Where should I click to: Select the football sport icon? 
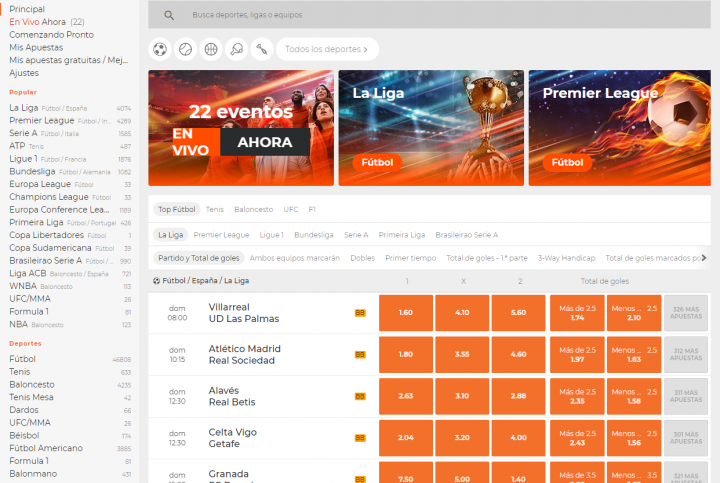pos(160,49)
